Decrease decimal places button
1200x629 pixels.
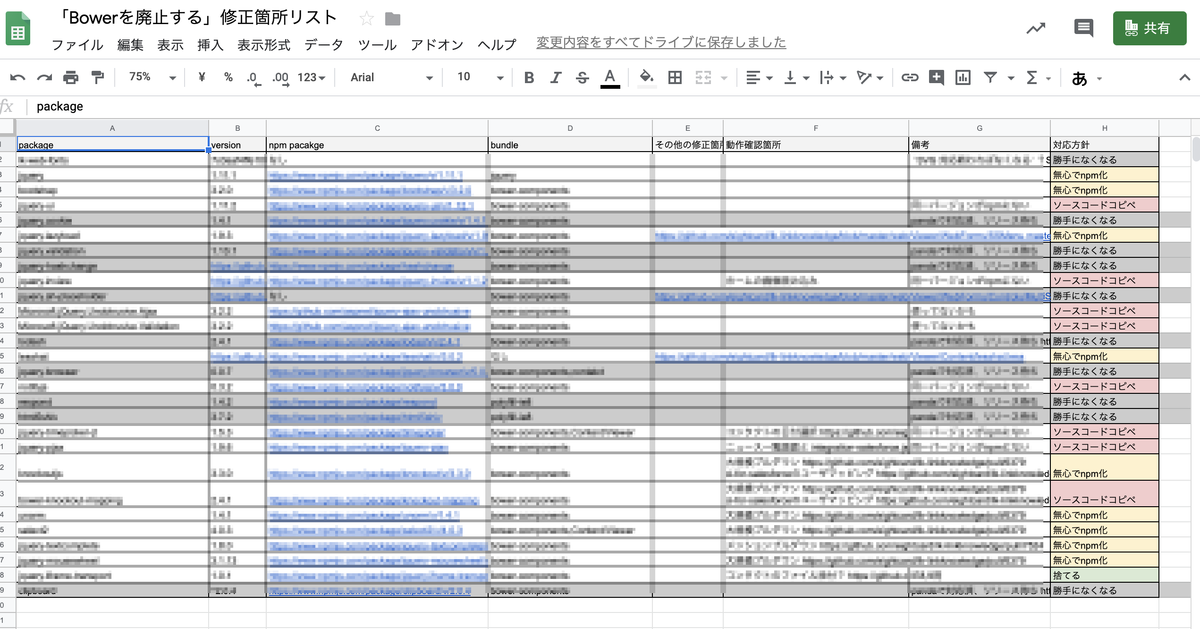(253, 77)
